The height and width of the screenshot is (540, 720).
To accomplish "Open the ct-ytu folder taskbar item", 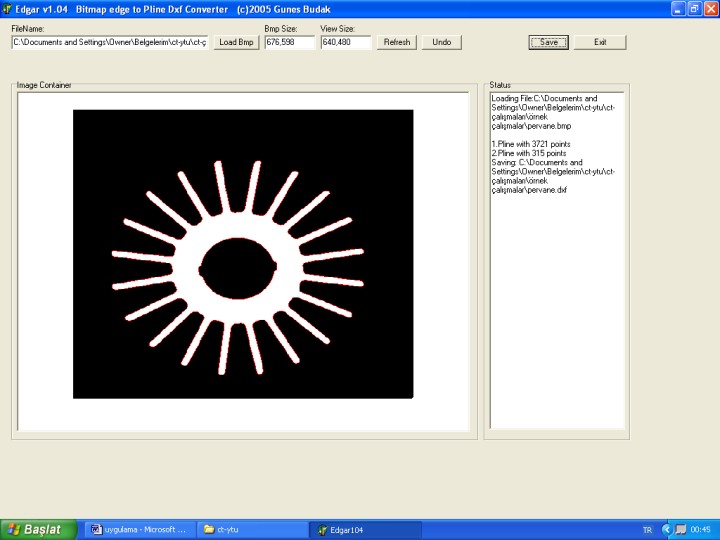I will pyautogui.click(x=251, y=529).
